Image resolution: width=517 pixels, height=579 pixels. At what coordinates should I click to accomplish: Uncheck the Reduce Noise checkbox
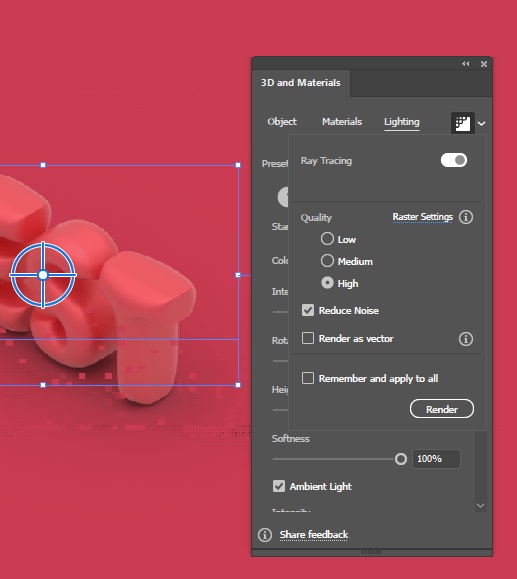coord(308,310)
